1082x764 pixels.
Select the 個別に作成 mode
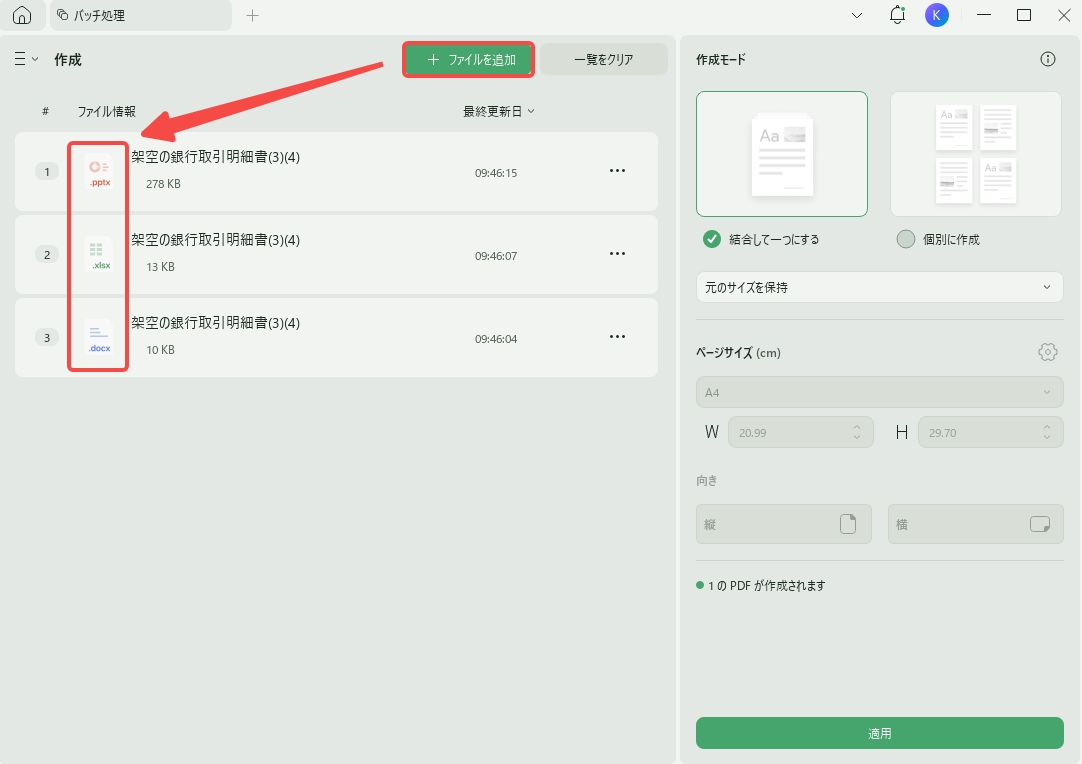905,239
